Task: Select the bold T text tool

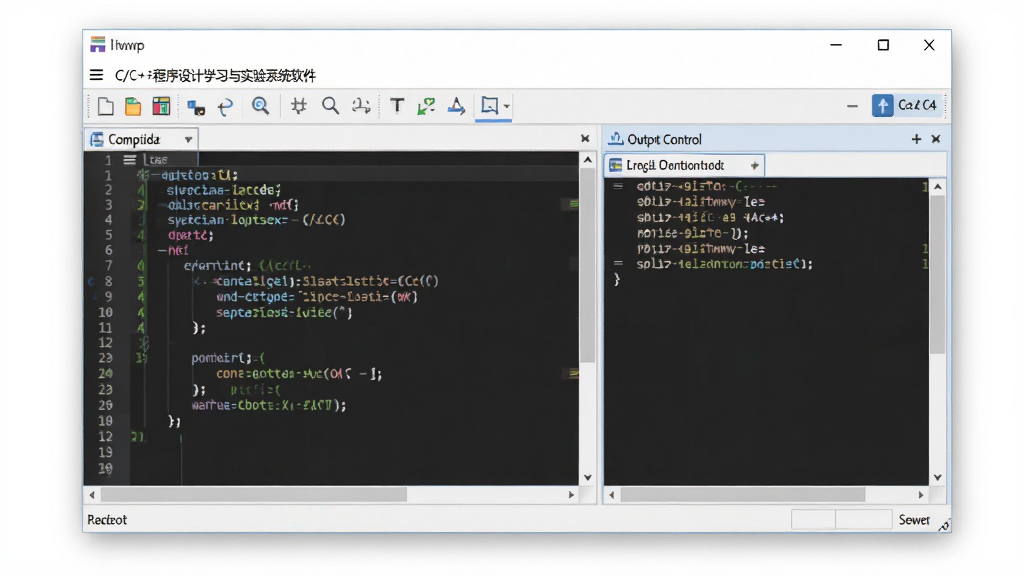Action: 397,106
